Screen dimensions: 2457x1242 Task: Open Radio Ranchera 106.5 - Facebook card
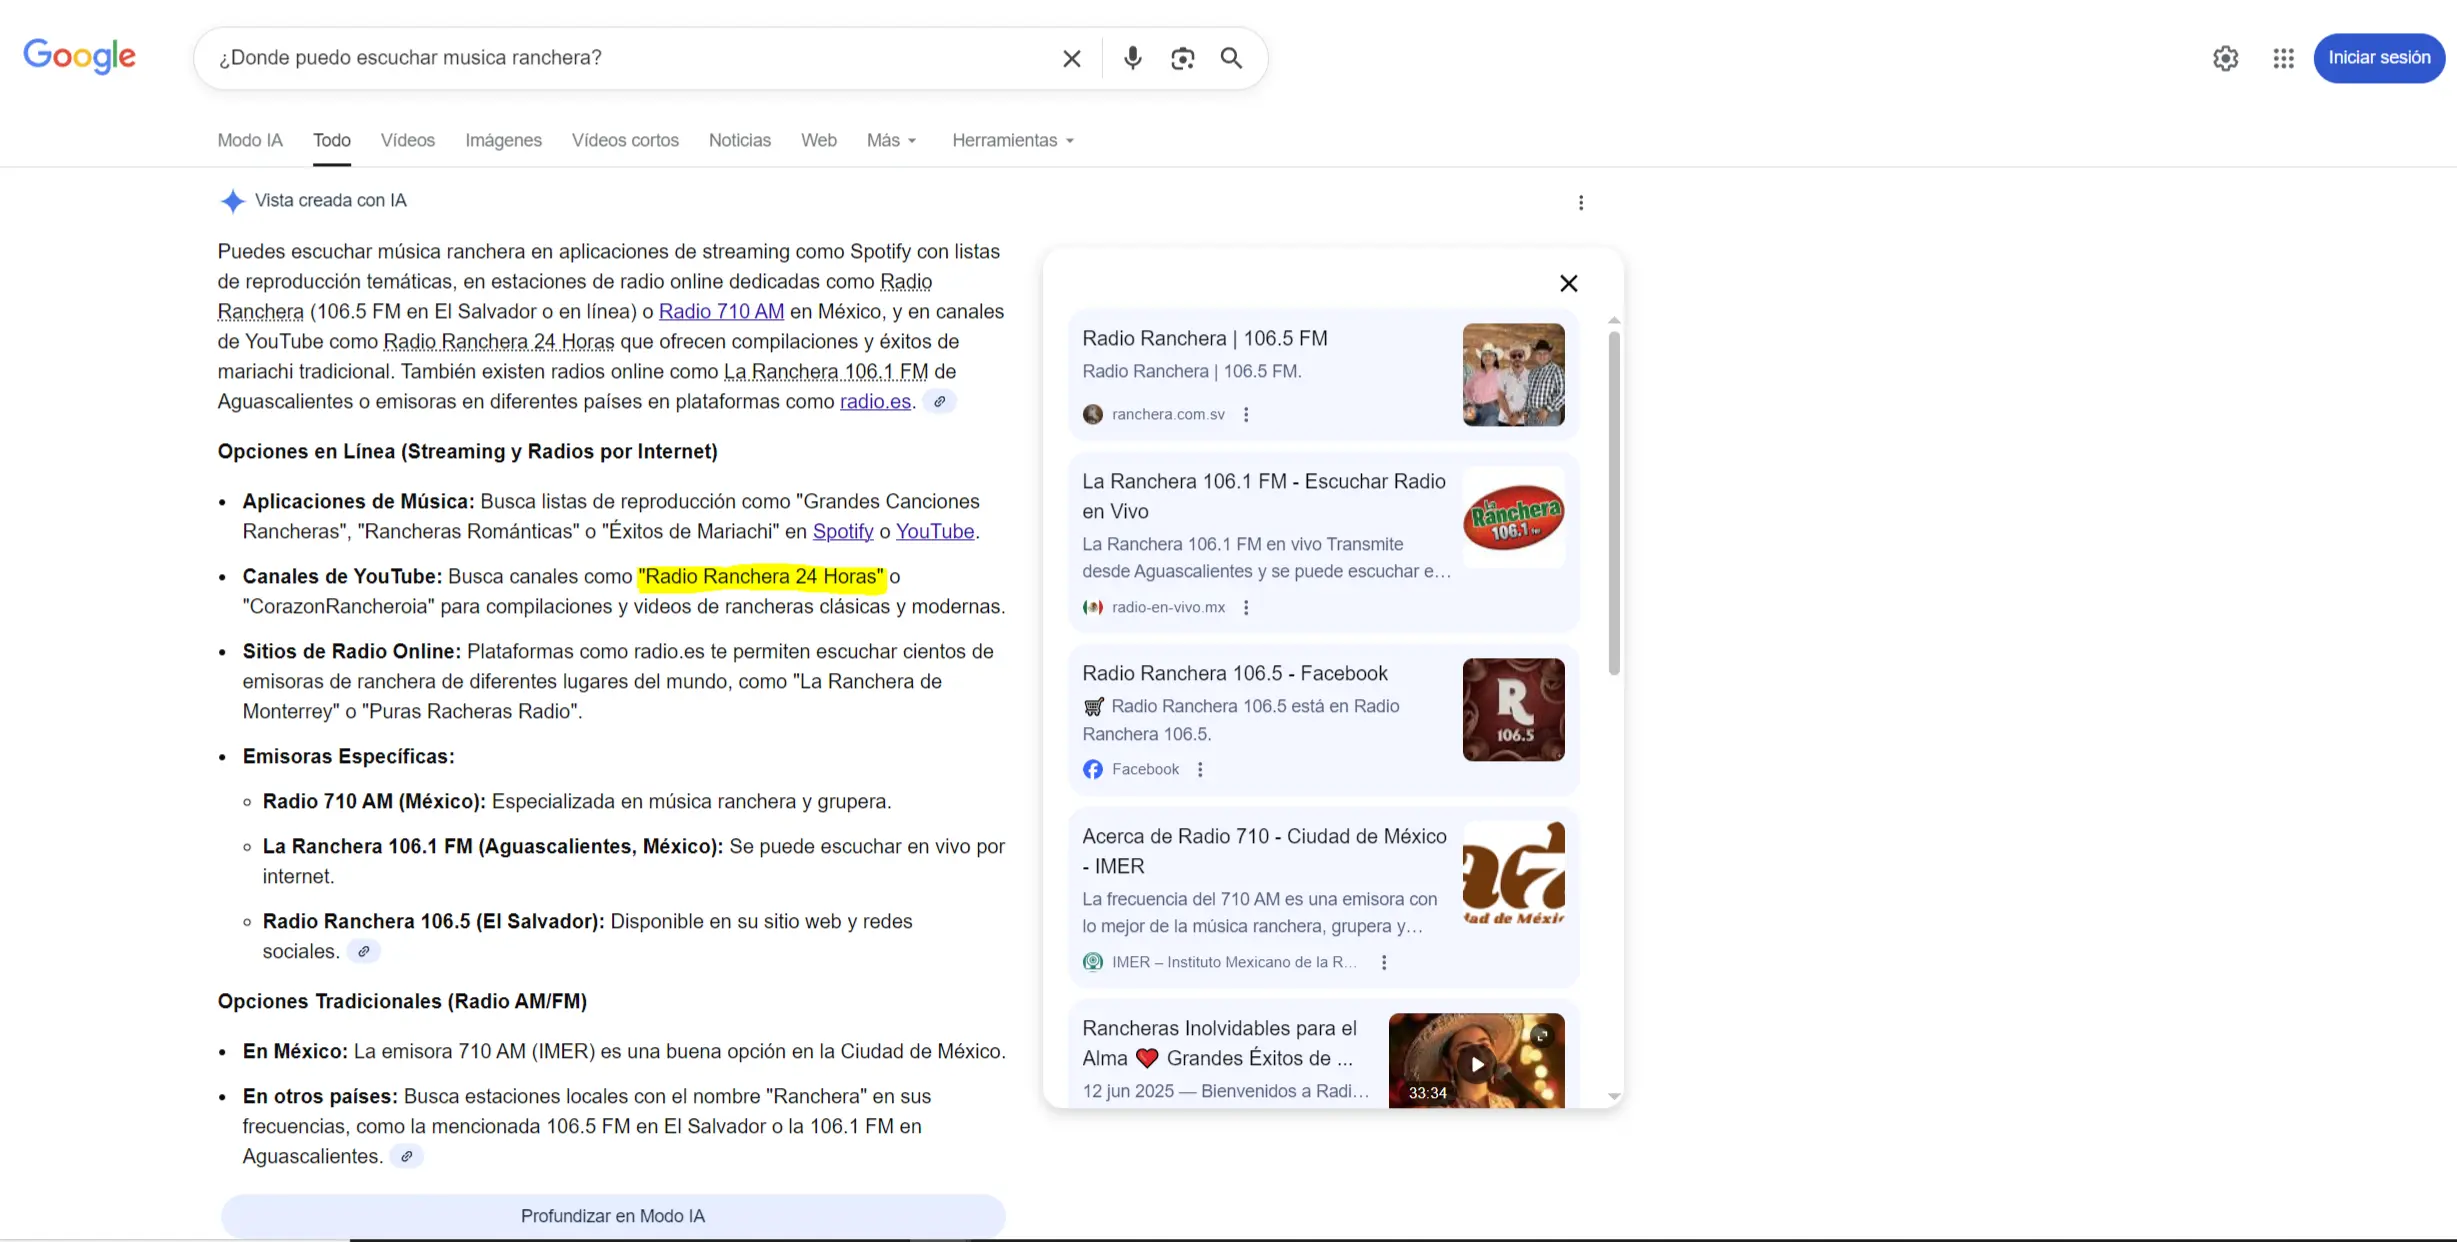pos(1322,720)
